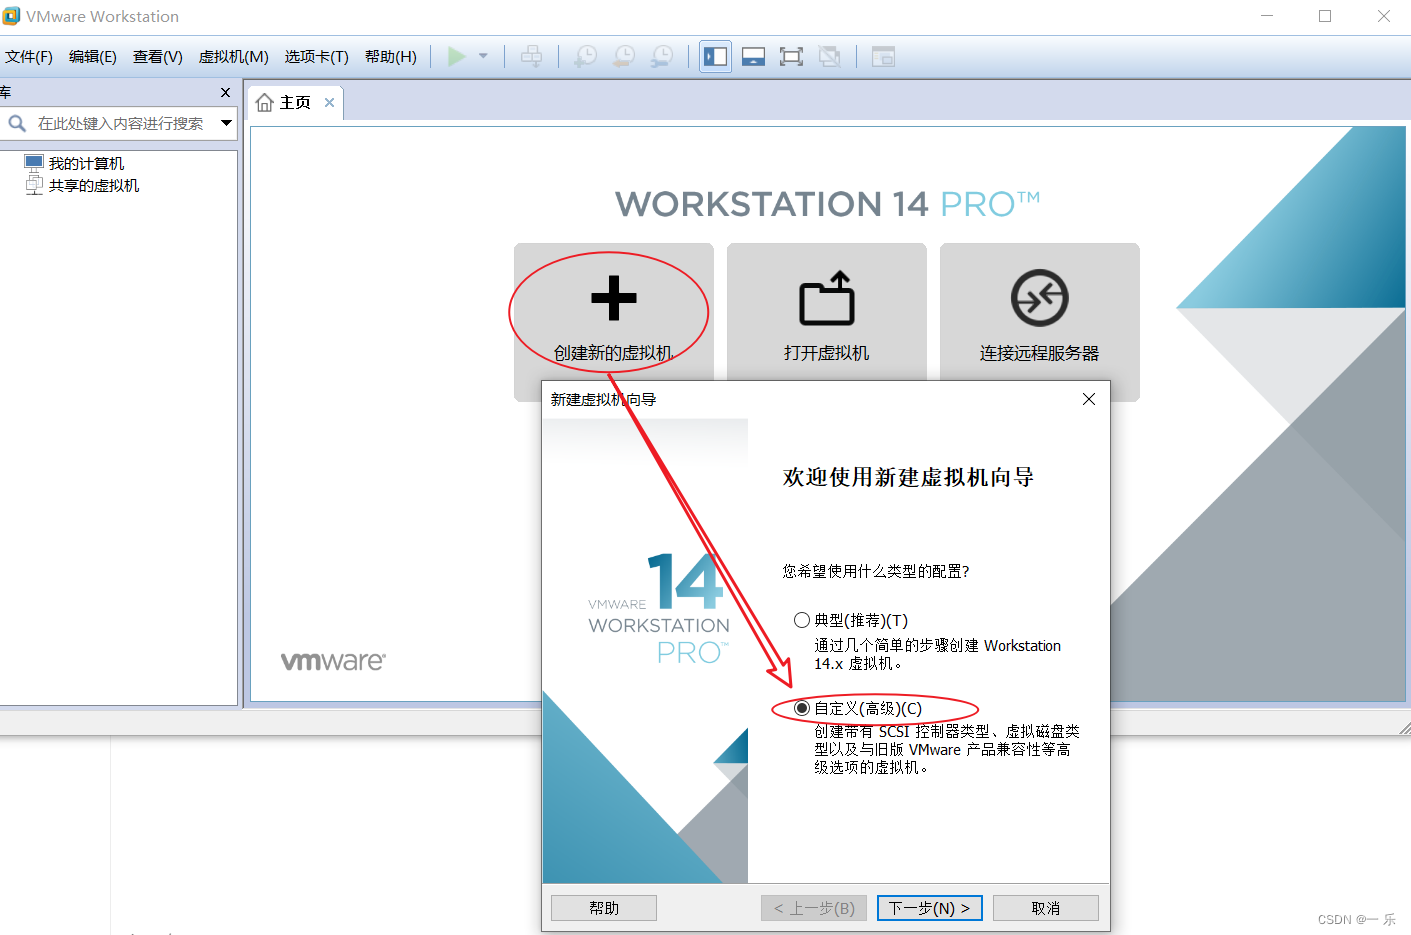Image resolution: width=1411 pixels, height=935 pixels.
Task: Maximize the VMware Workstation window
Action: point(1325,16)
